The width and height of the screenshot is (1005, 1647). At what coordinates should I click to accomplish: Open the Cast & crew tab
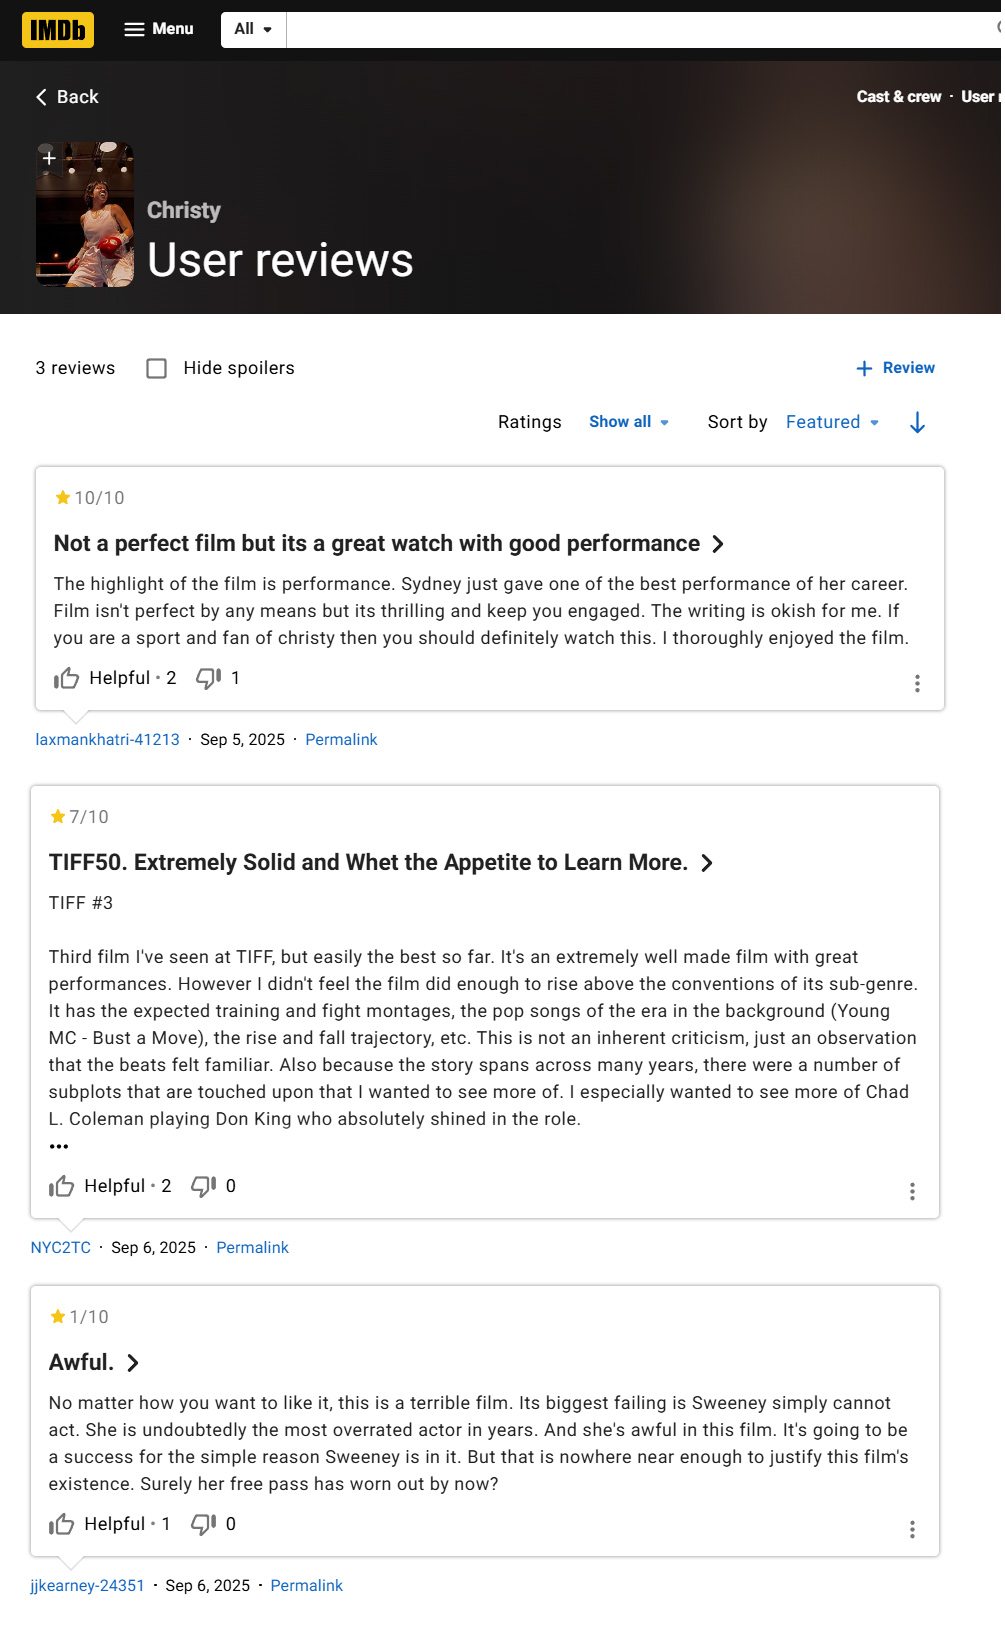[898, 97]
